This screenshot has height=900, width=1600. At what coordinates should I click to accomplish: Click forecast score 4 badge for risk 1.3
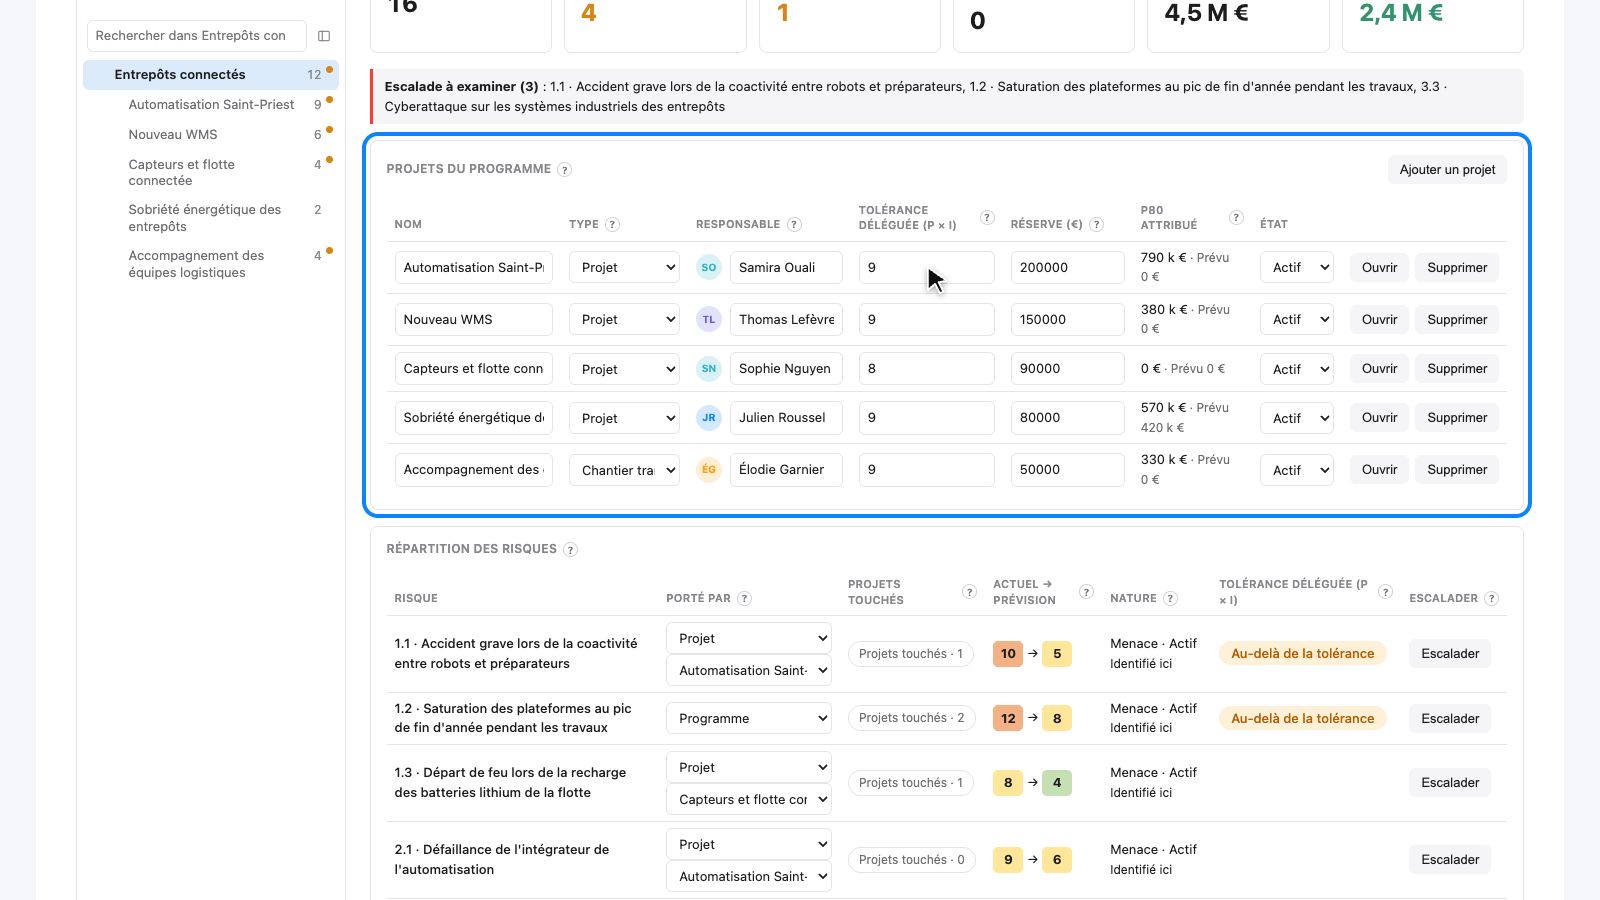(x=1057, y=783)
